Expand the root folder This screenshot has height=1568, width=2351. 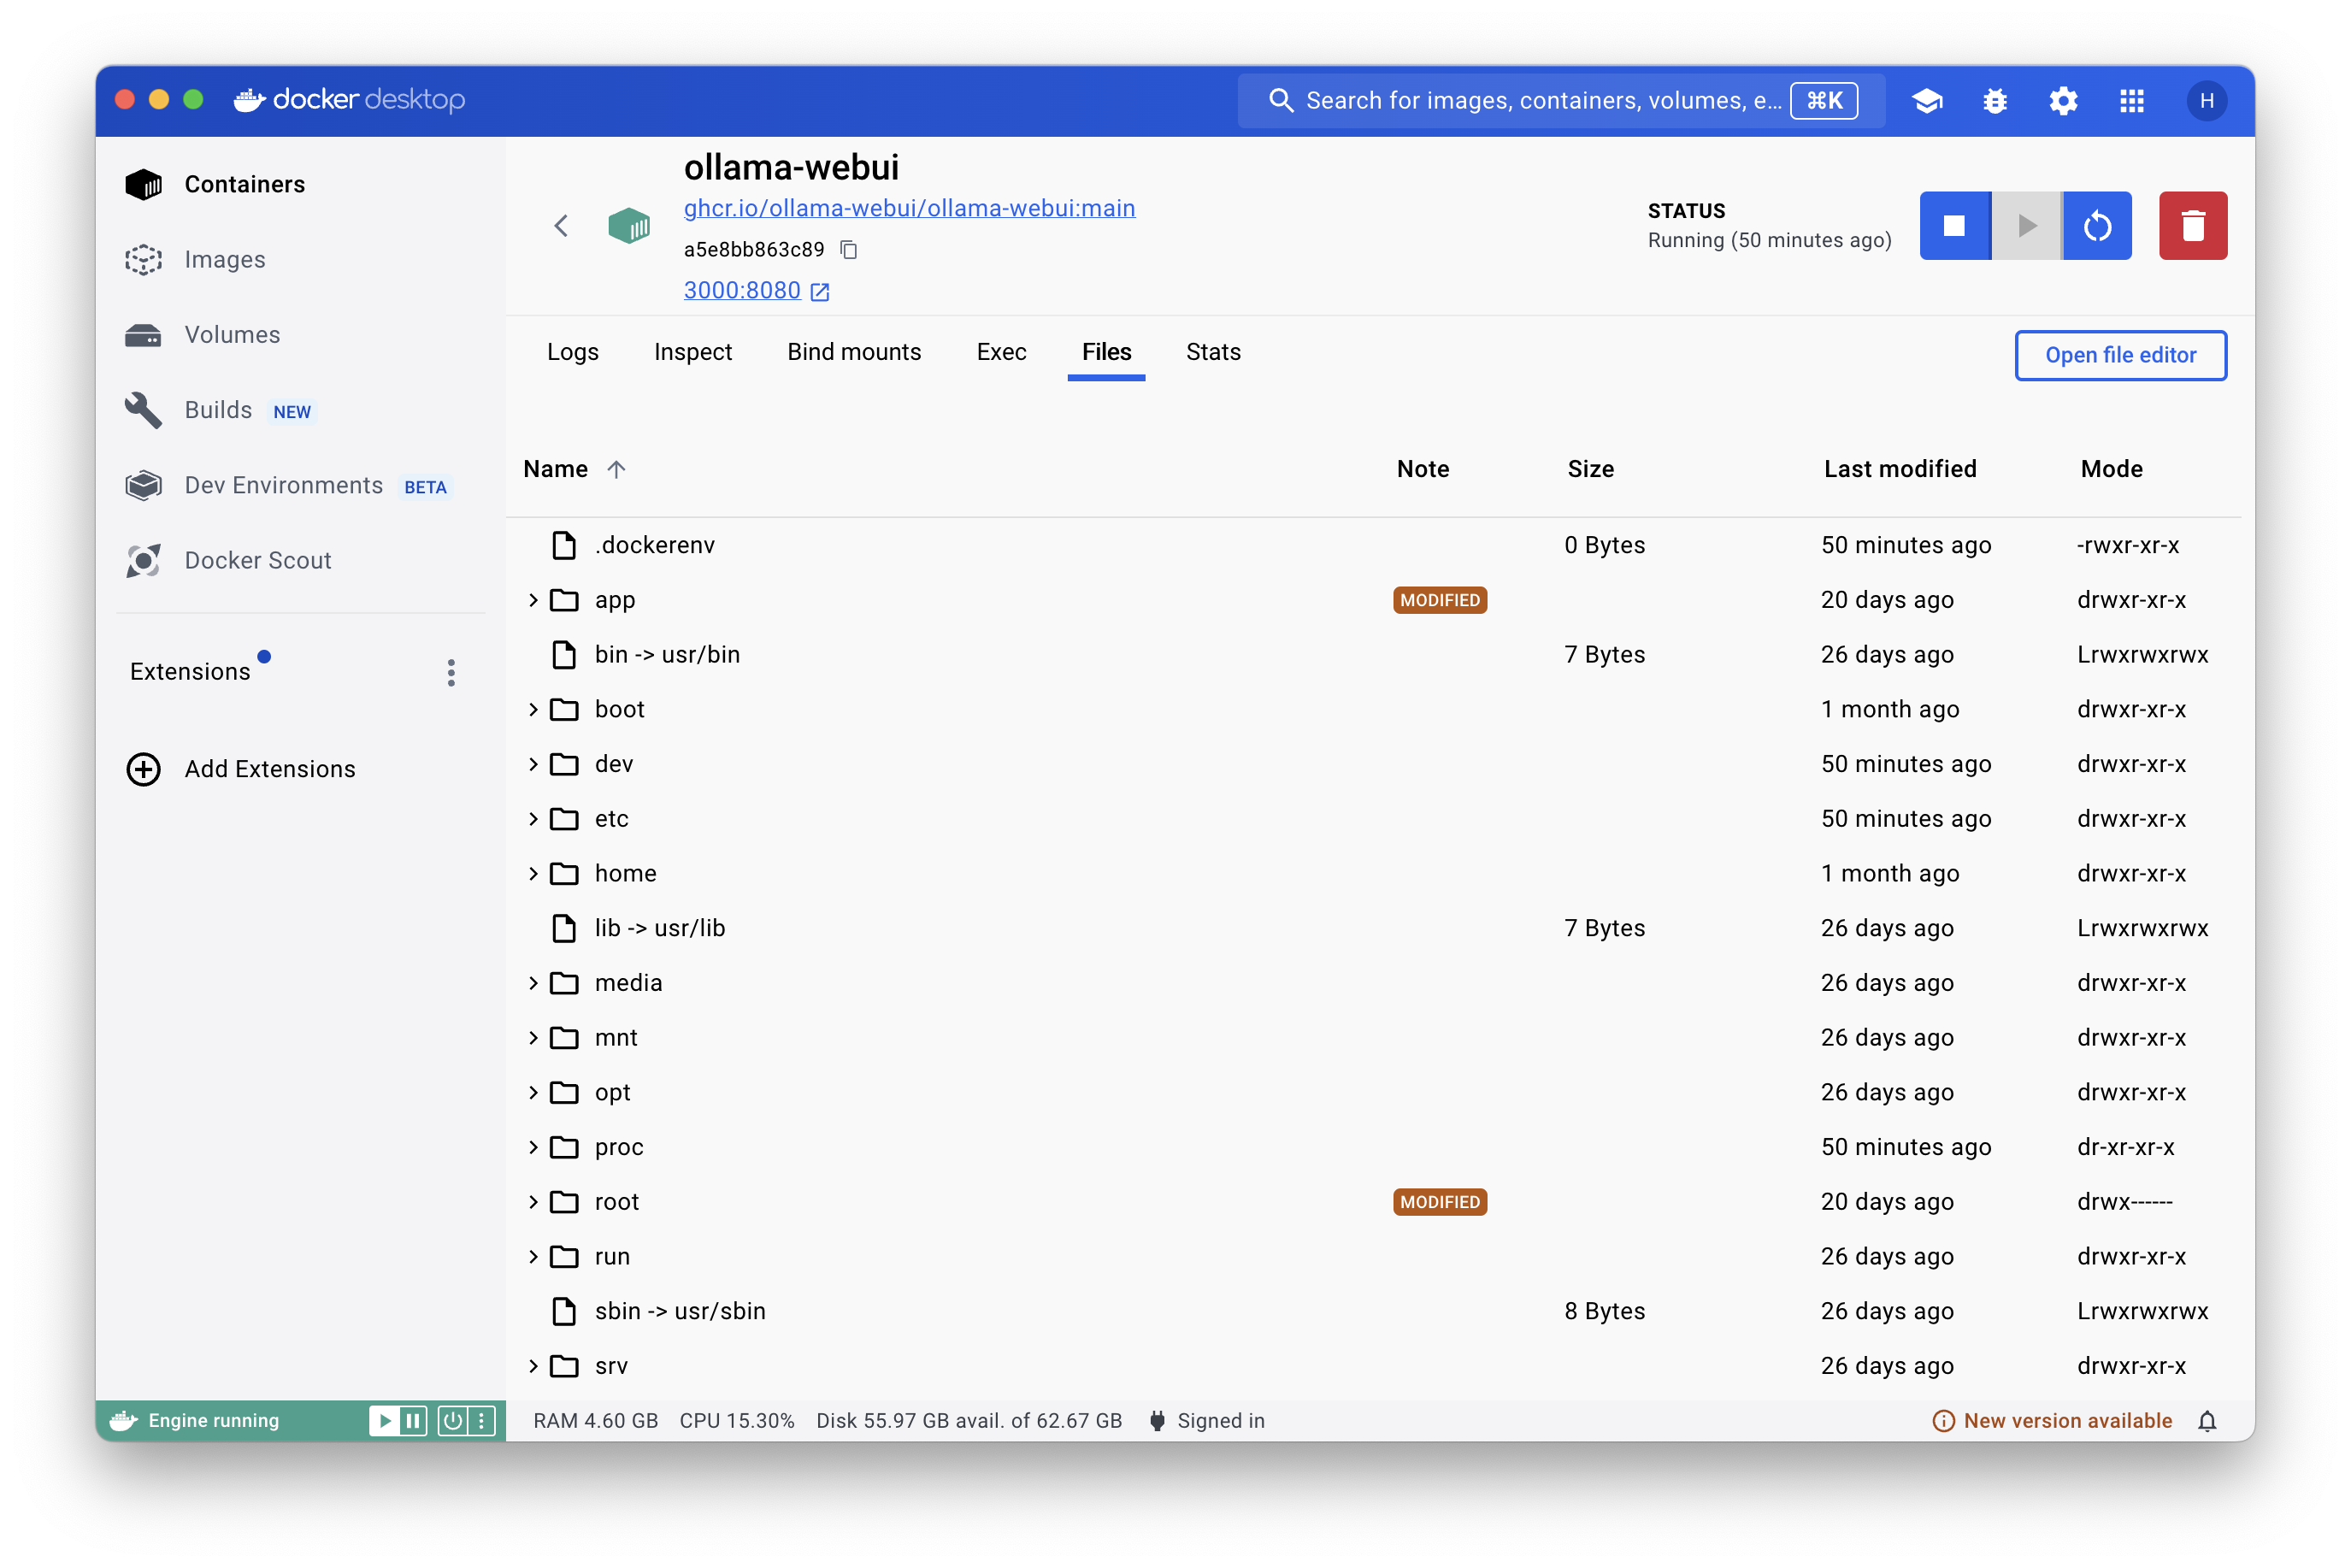pos(533,1202)
